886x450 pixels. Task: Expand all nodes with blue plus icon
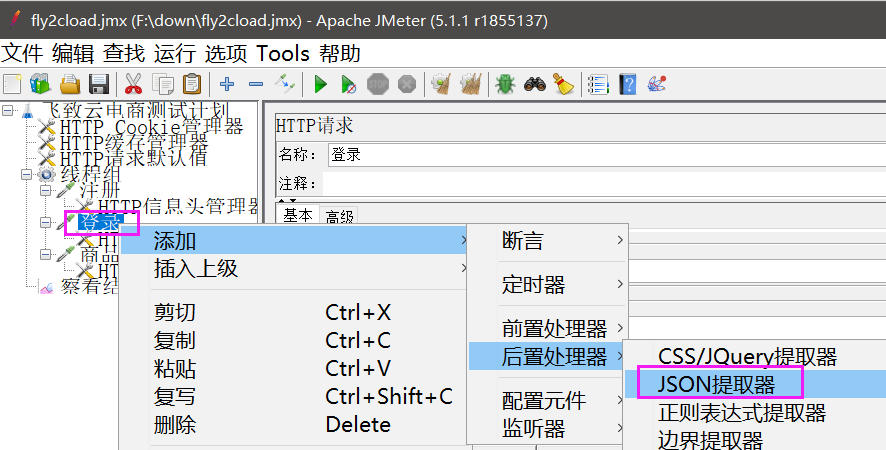point(227,84)
